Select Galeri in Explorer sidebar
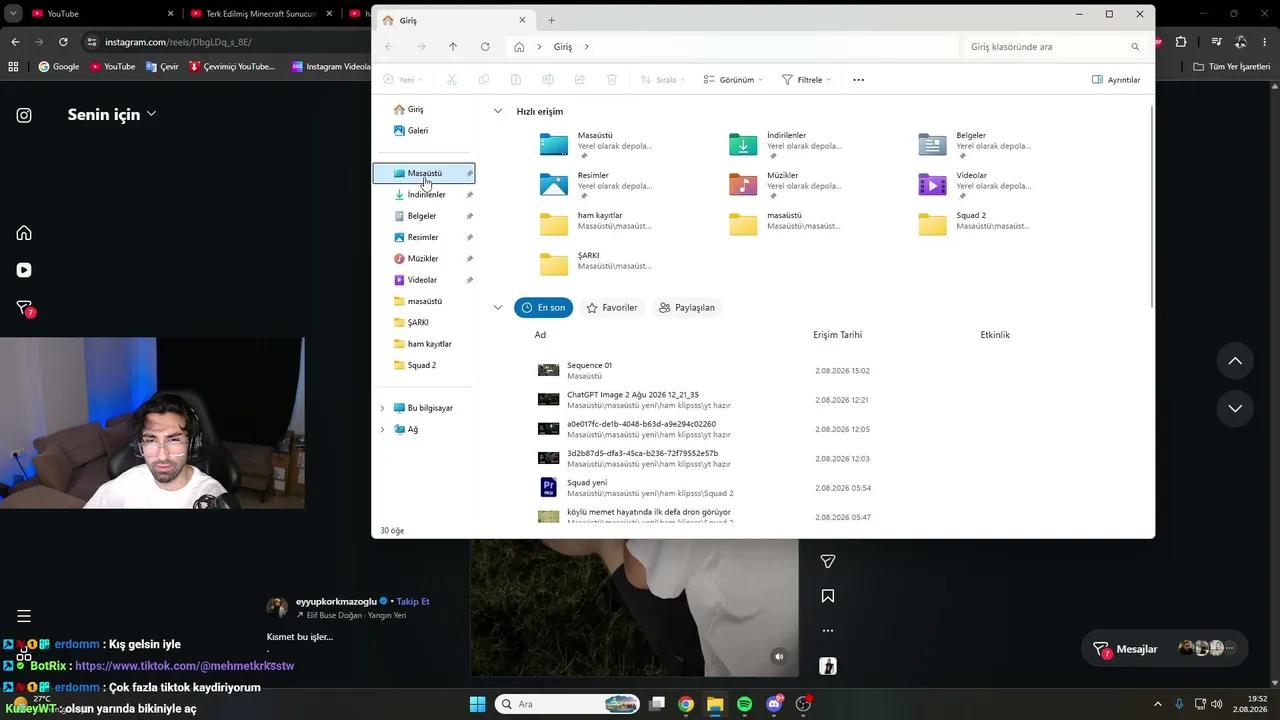Viewport: 1280px width, 720px height. [x=417, y=131]
